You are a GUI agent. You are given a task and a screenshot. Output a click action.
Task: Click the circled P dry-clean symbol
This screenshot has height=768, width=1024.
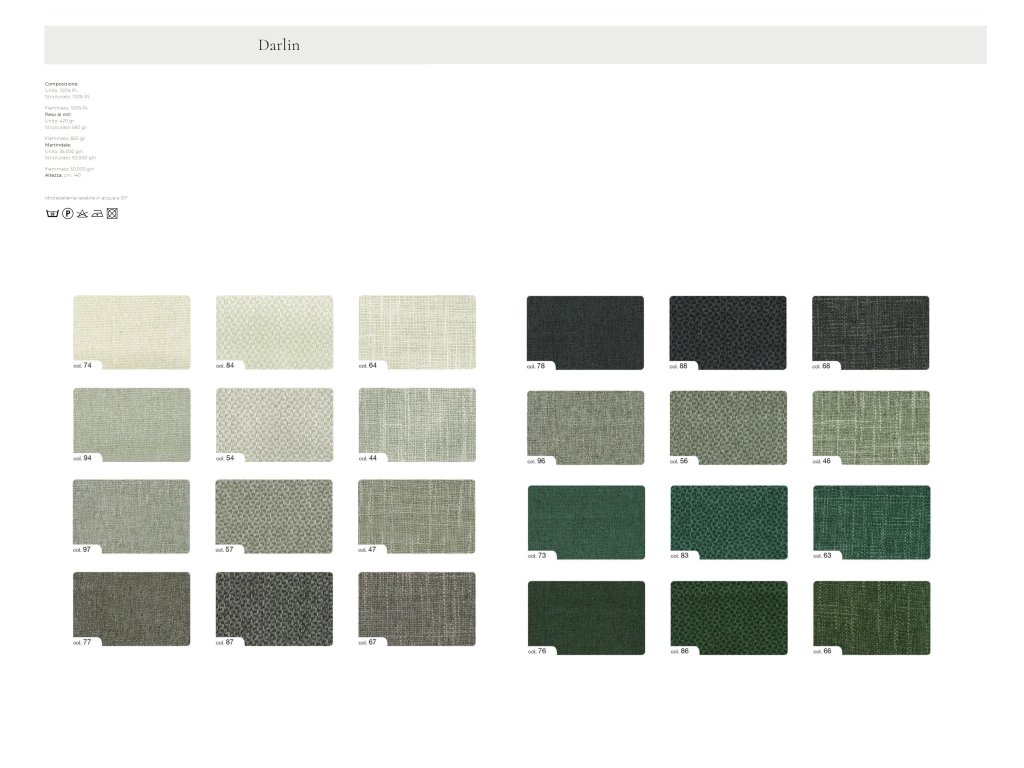[68, 213]
